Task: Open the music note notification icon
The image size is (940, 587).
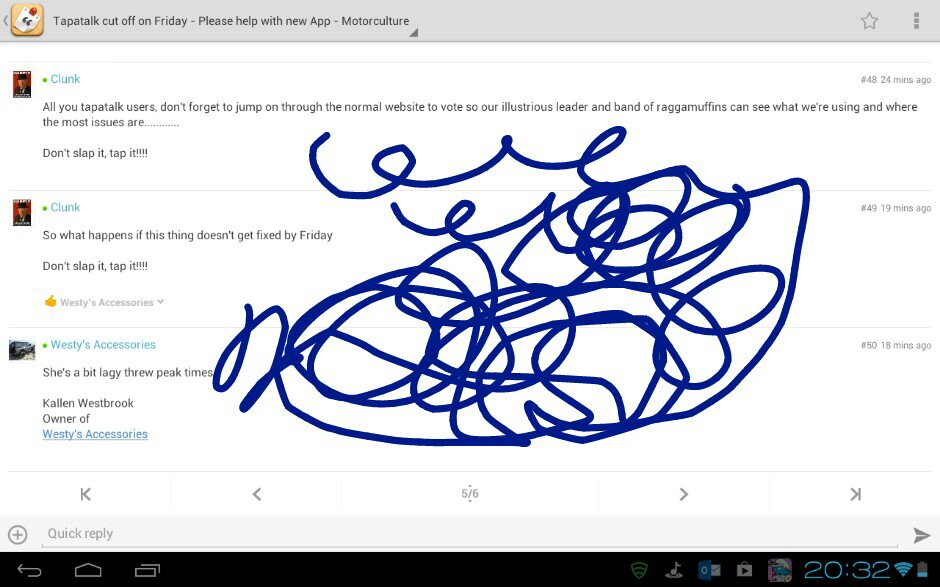Action: (x=675, y=570)
